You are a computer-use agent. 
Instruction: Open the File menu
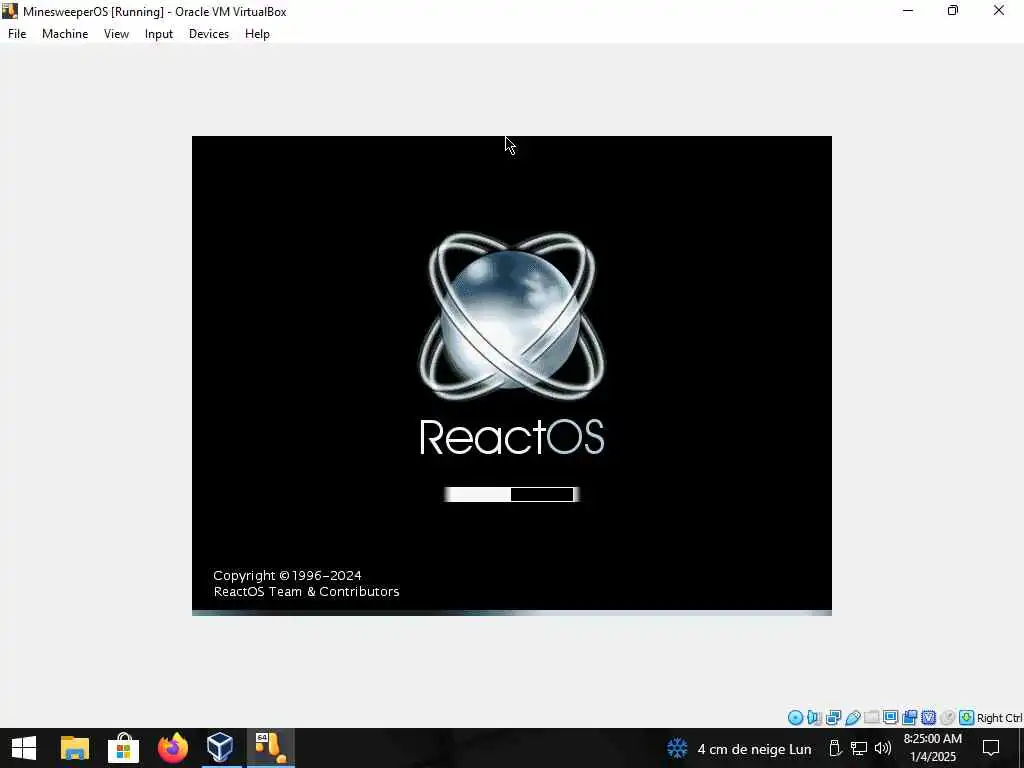click(17, 34)
